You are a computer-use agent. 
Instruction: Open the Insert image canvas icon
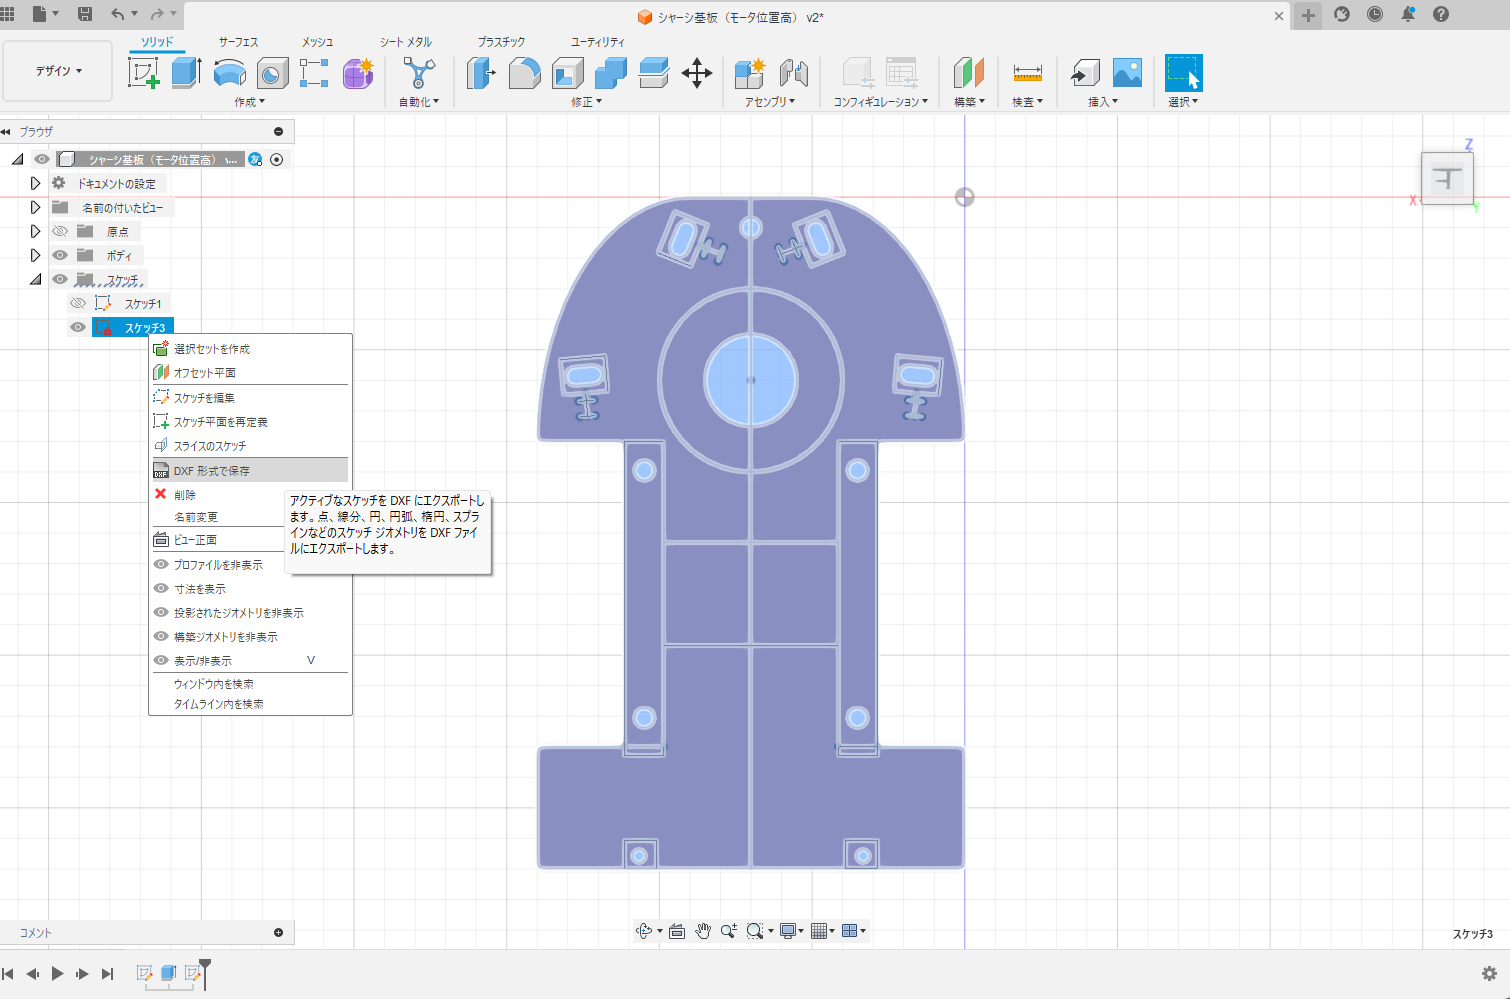pos(1127,73)
